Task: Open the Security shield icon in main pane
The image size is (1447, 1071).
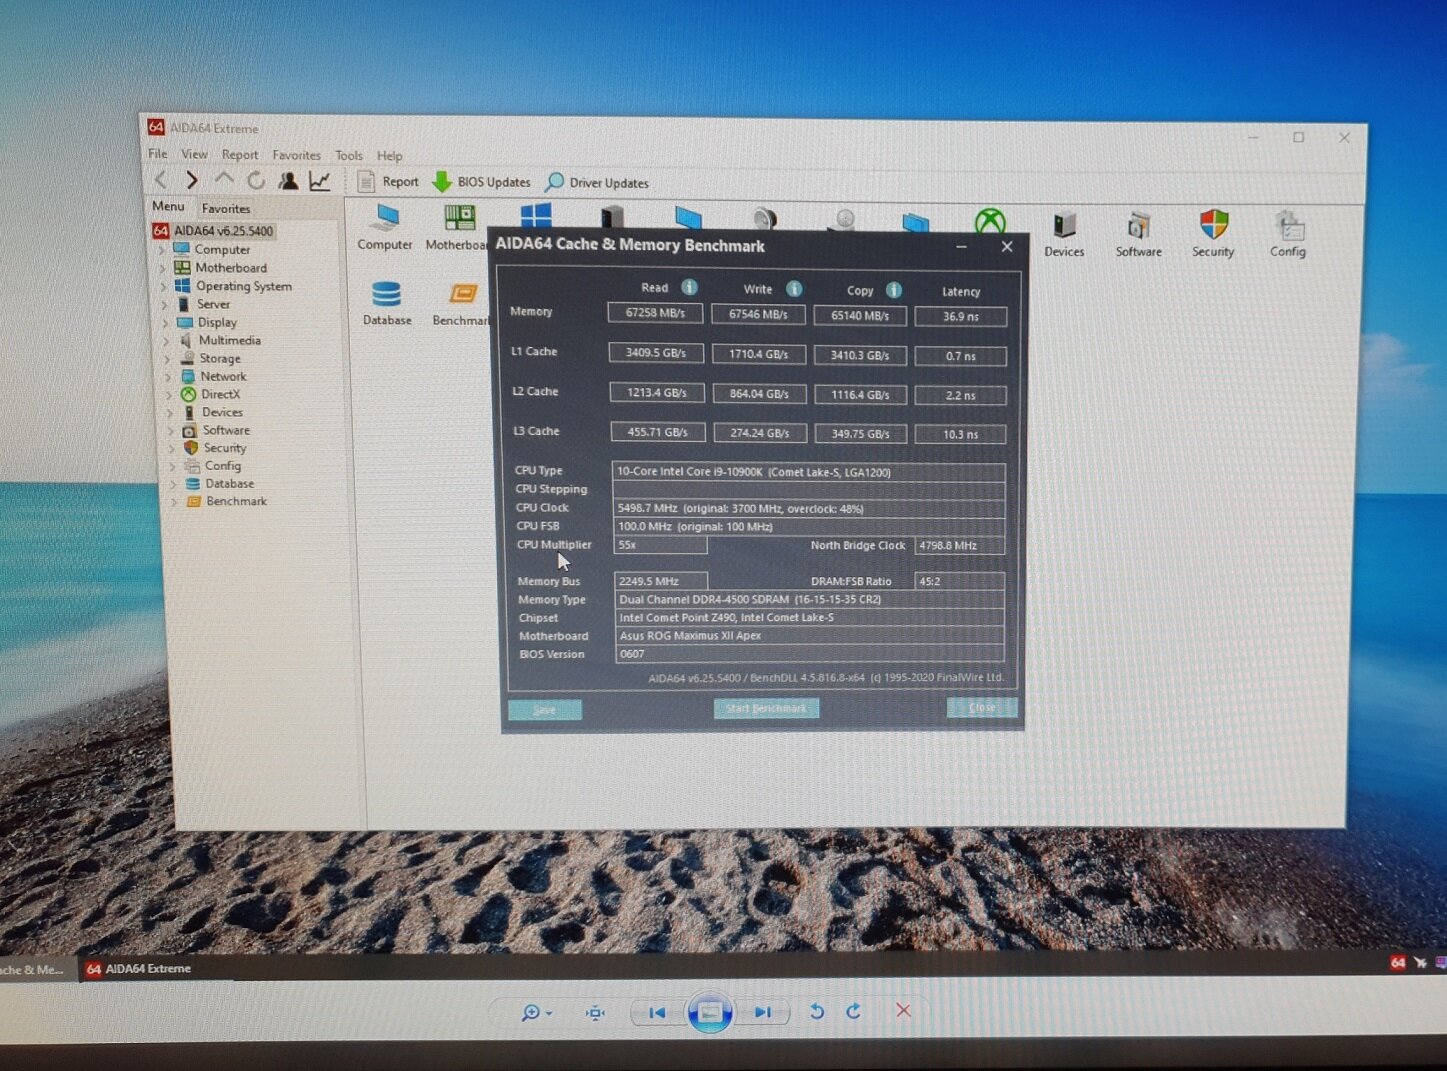Action: pos(1213,234)
